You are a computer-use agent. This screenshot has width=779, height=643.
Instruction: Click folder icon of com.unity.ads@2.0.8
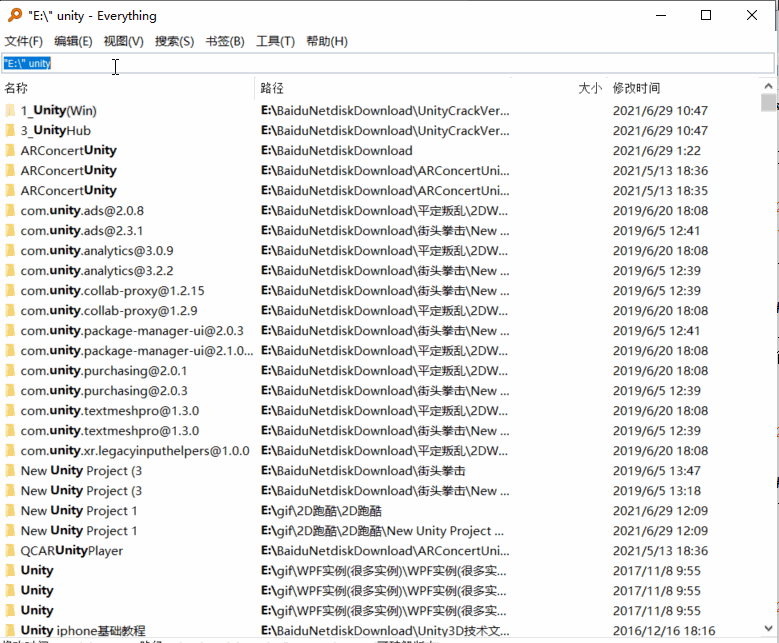10,211
